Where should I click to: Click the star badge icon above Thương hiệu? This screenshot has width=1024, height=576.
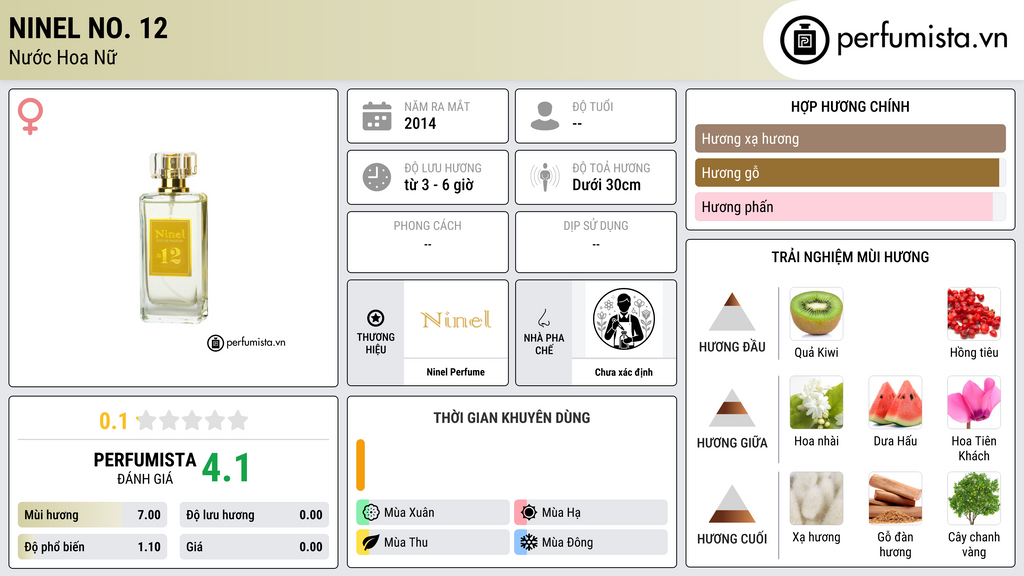376,318
